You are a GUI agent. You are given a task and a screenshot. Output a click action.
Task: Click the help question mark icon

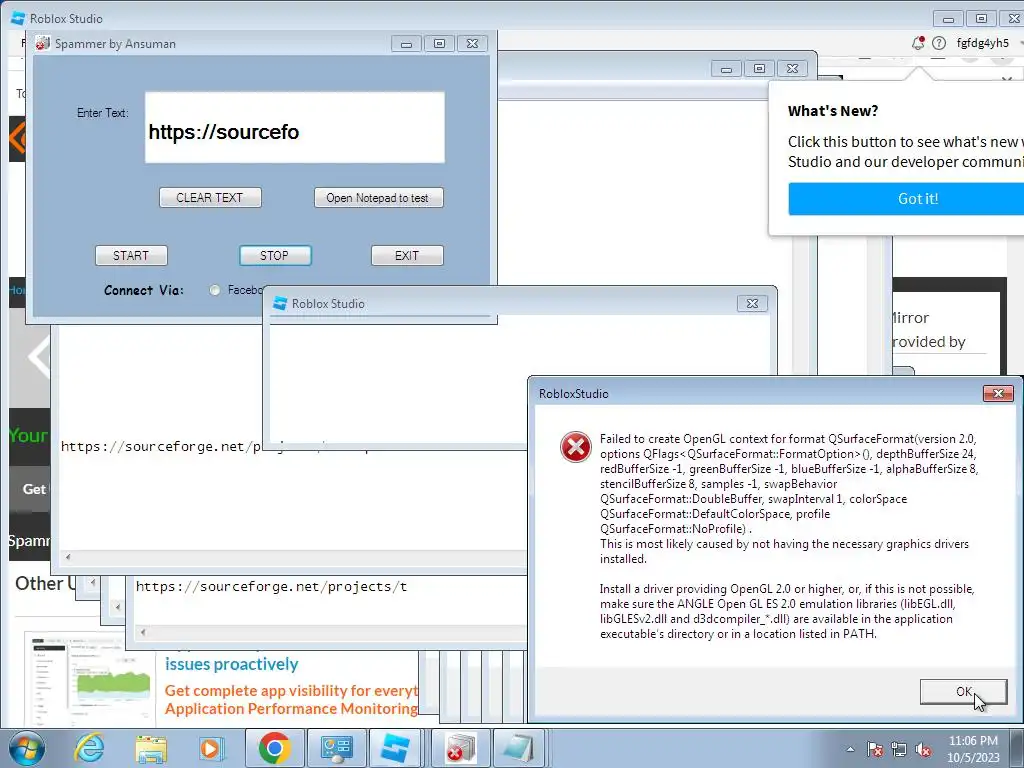(x=938, y=43)
